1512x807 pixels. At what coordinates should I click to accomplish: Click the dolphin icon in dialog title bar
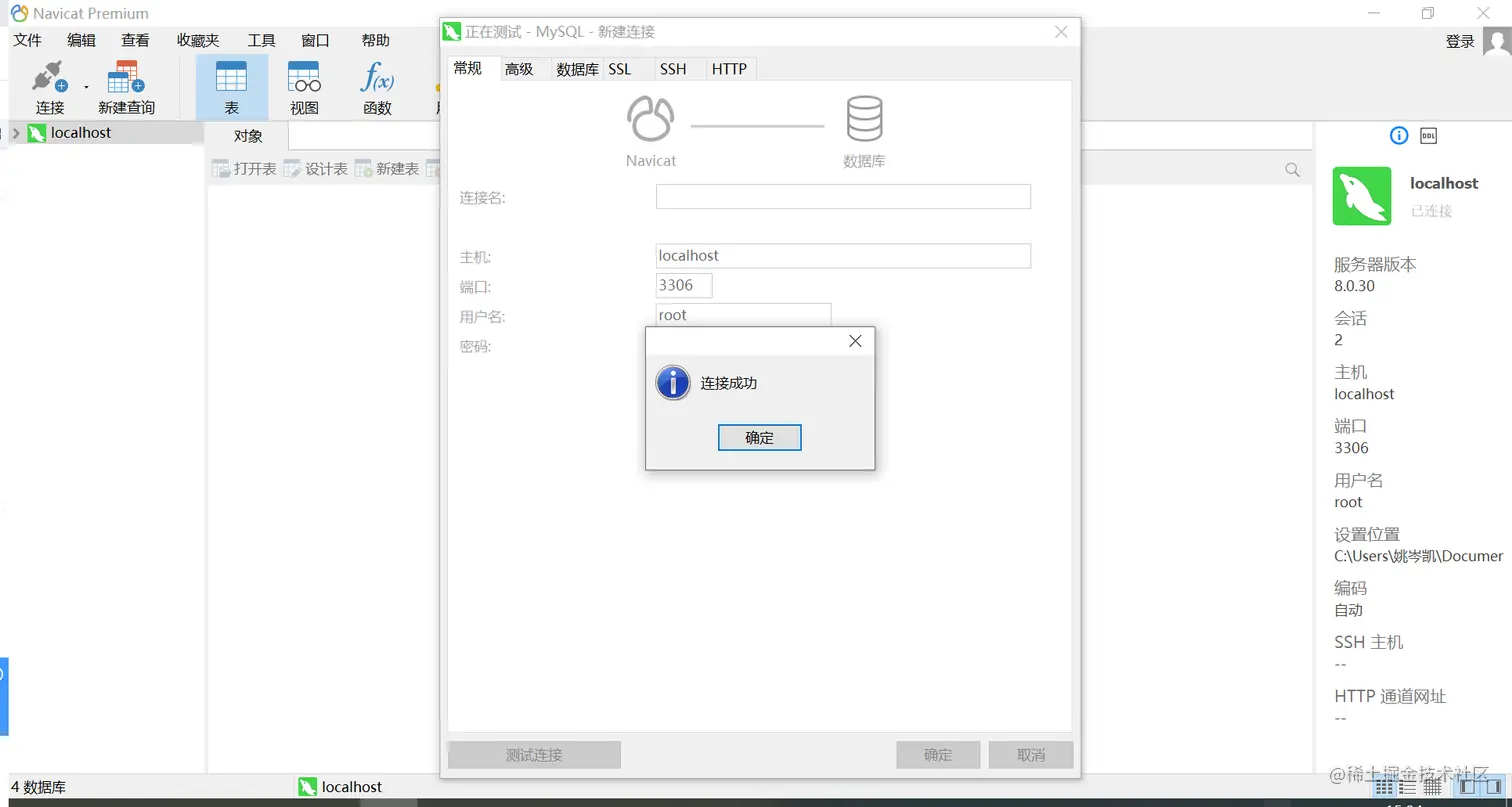coord(452,32)
